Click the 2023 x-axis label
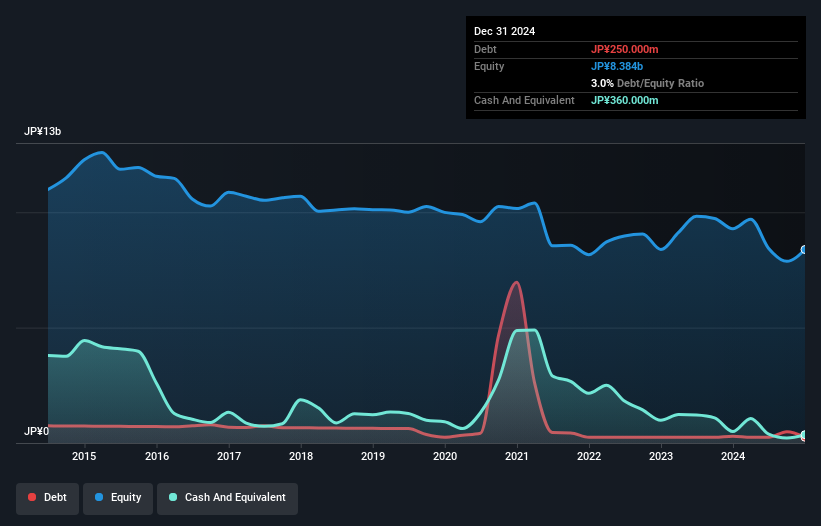The height and width of the screenshot is (526, 821). pos(661,456)
